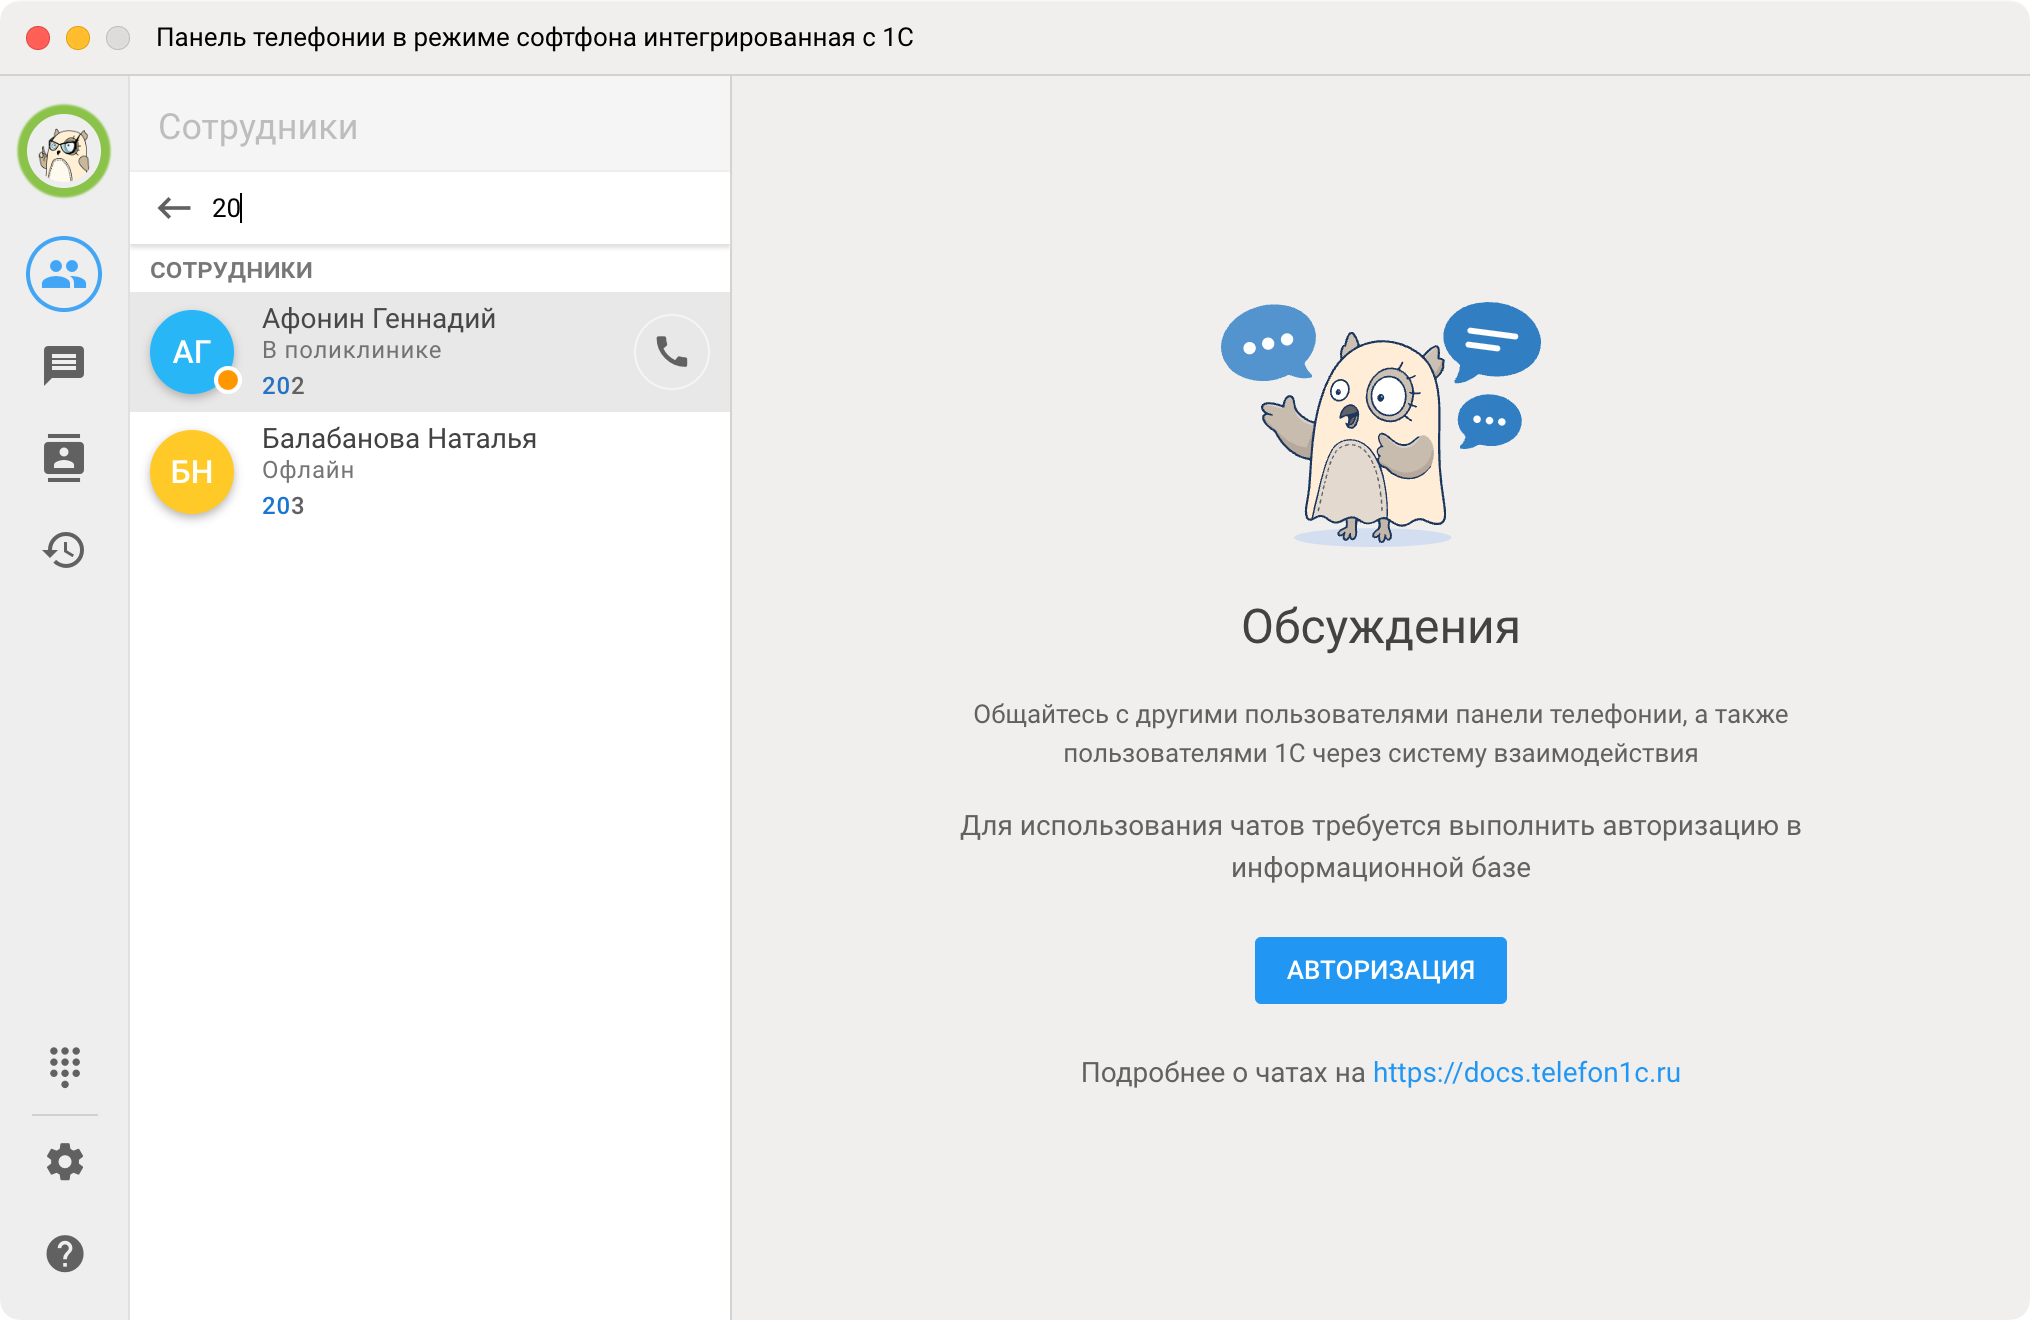Open settings gear icon

click(64, 1162)
